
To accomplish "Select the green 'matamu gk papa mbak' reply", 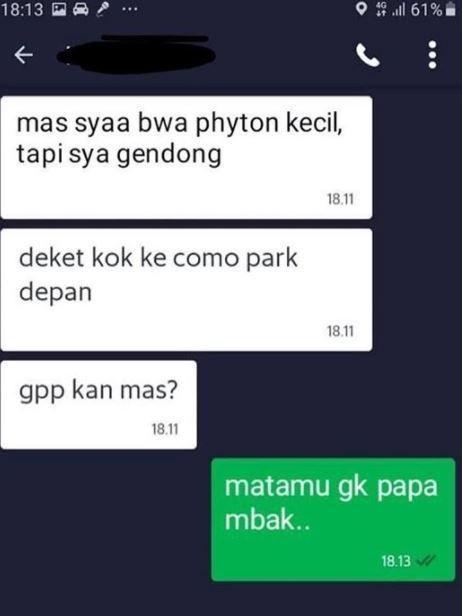I will (x=333, y=519).
